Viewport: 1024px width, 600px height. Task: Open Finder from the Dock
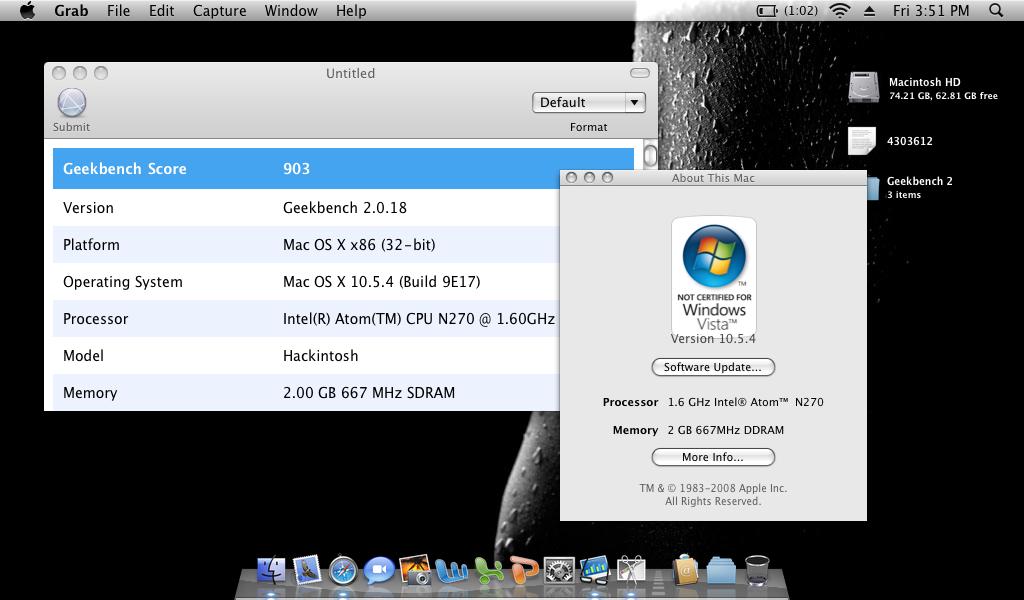(270, 570)
